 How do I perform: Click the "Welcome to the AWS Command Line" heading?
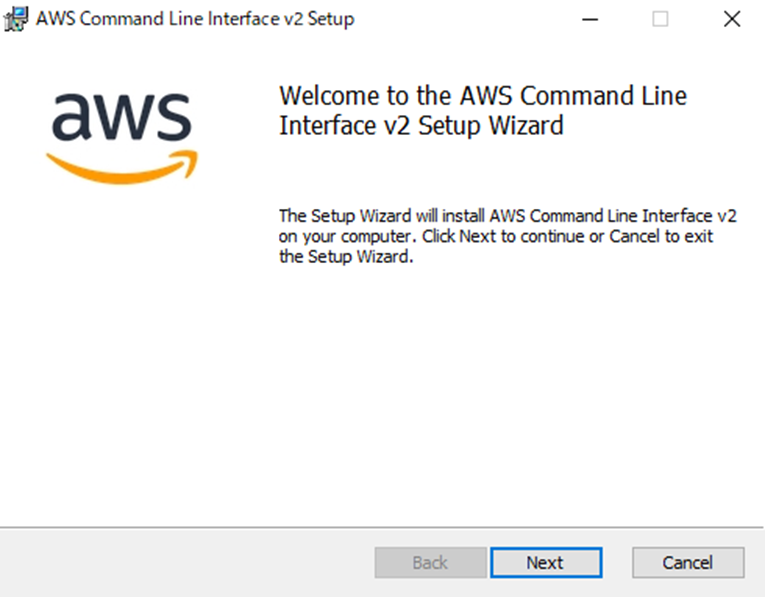(x=483, y=96)
